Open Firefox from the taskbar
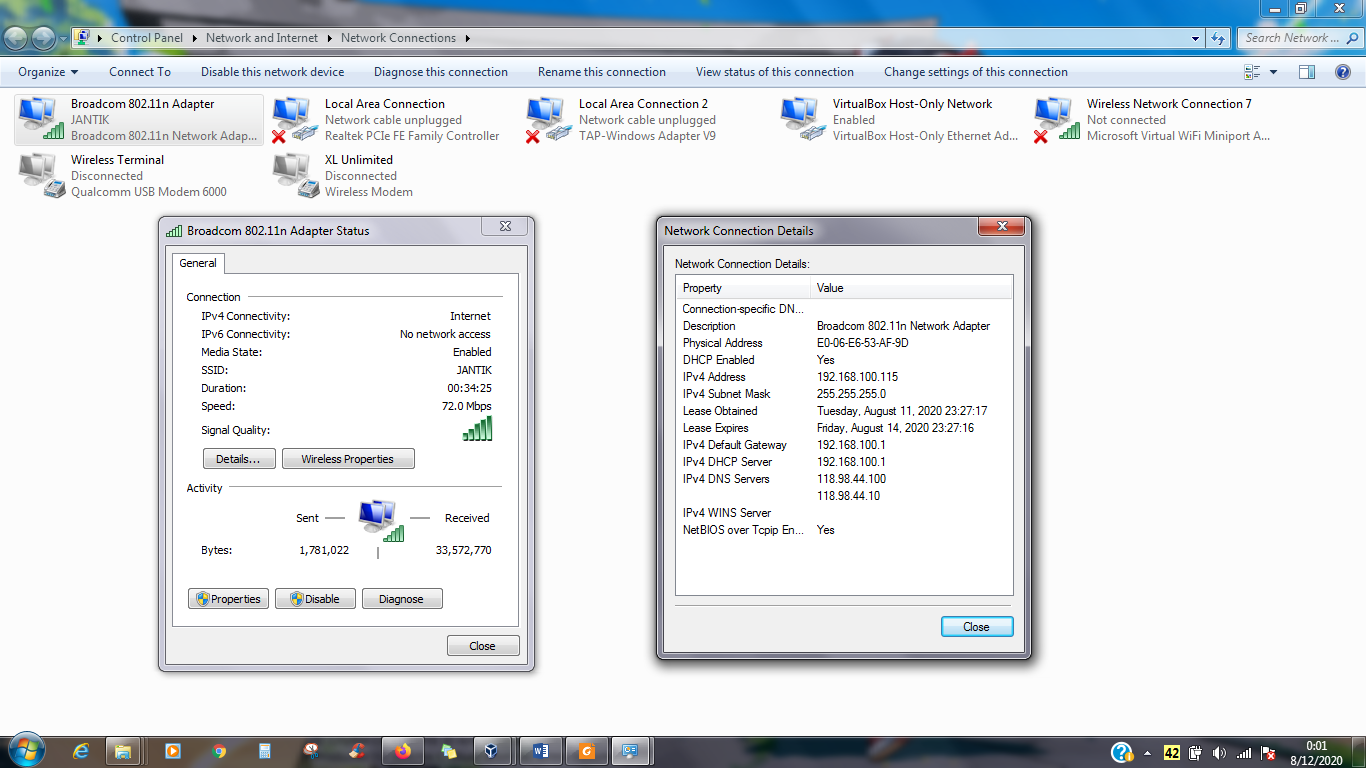The height and width of the screenshot is (768, 1366). click(403, 751)
